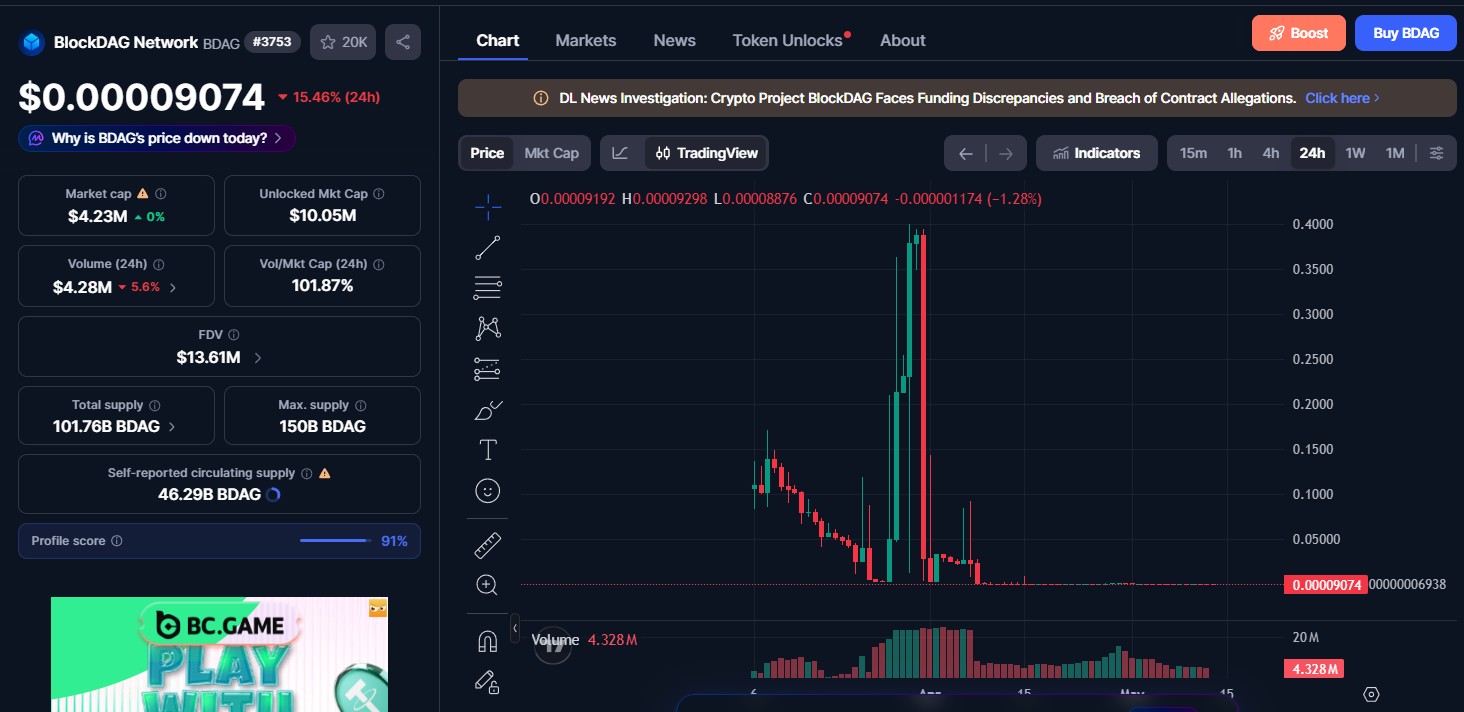
Task: Open the Indicators menu
Action: coord(1097,153)
